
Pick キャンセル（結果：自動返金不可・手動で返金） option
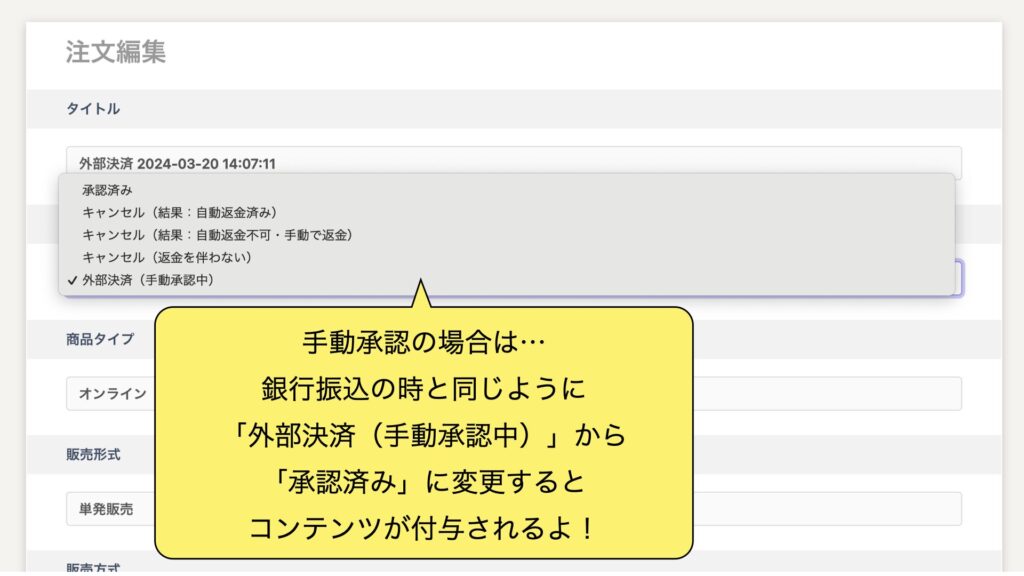(x=217, y=235)
